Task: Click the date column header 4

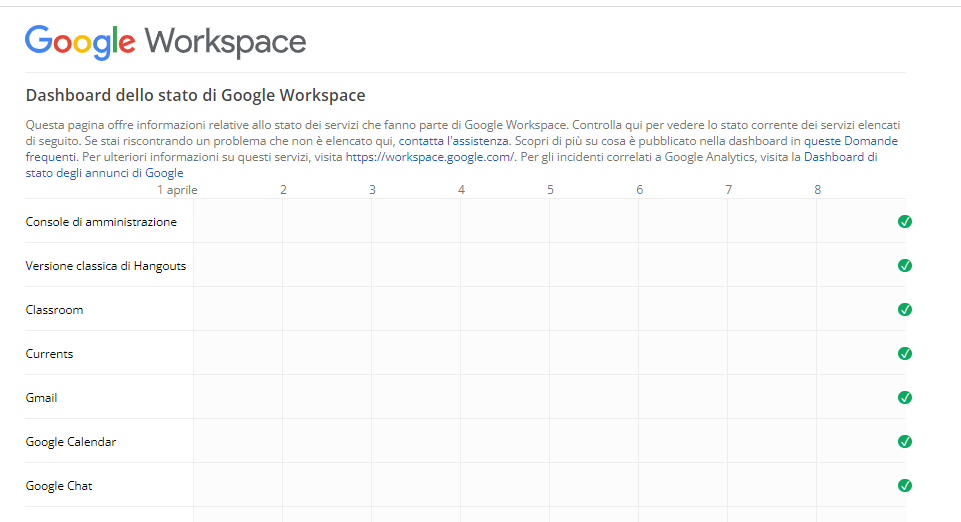Action: coord(462,190)
